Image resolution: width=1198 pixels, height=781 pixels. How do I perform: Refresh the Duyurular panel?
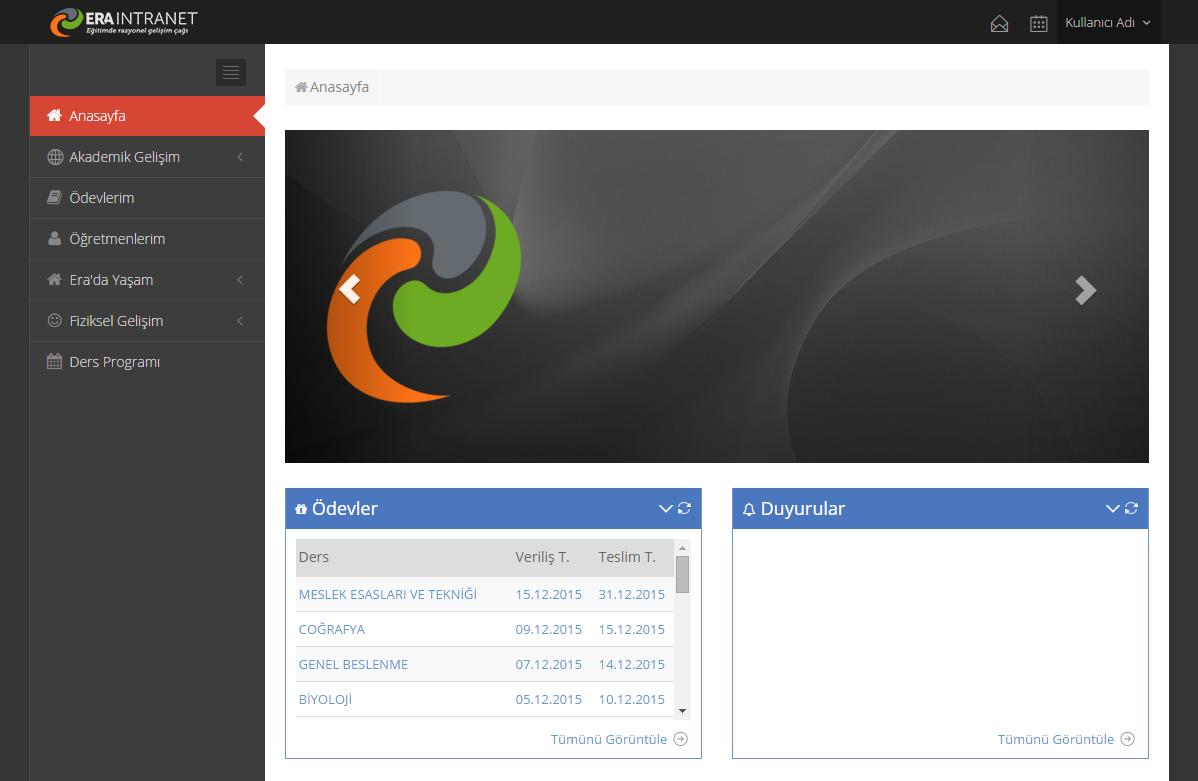(1131, 508)
